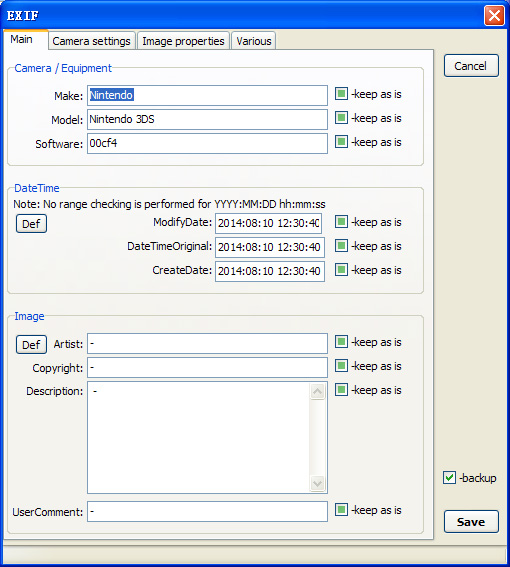Toggle keep as is for Copyright
Image resolution: width=510 pixels, height=567 pixels.
341,366
